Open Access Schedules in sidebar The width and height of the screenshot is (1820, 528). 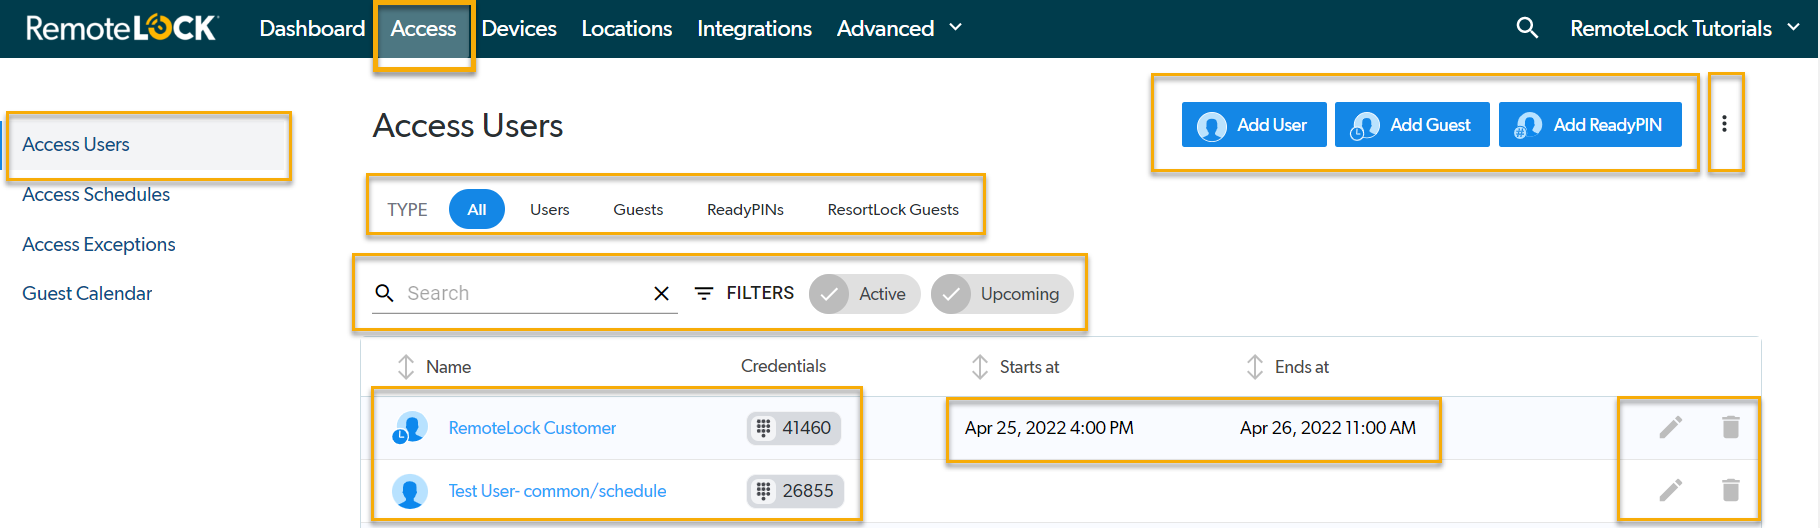point(96,194)
